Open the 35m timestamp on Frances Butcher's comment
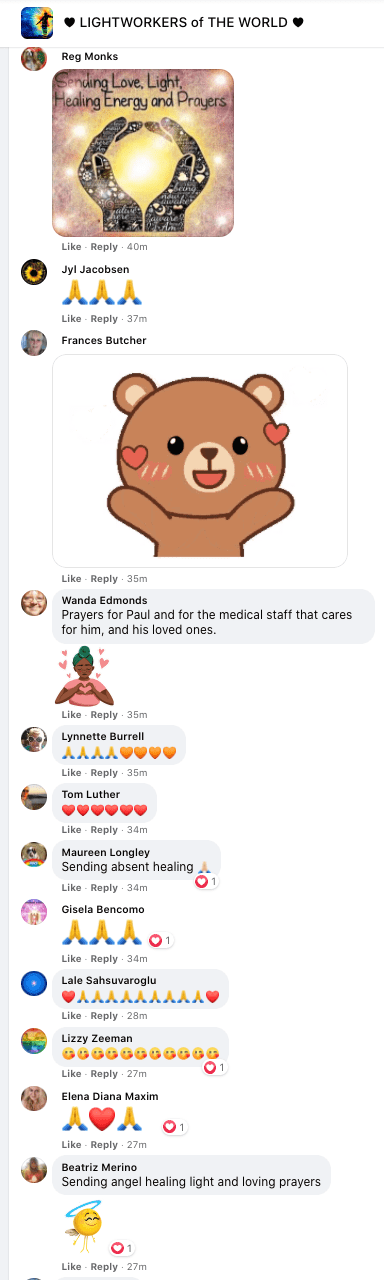 click(x=137, y=579)
